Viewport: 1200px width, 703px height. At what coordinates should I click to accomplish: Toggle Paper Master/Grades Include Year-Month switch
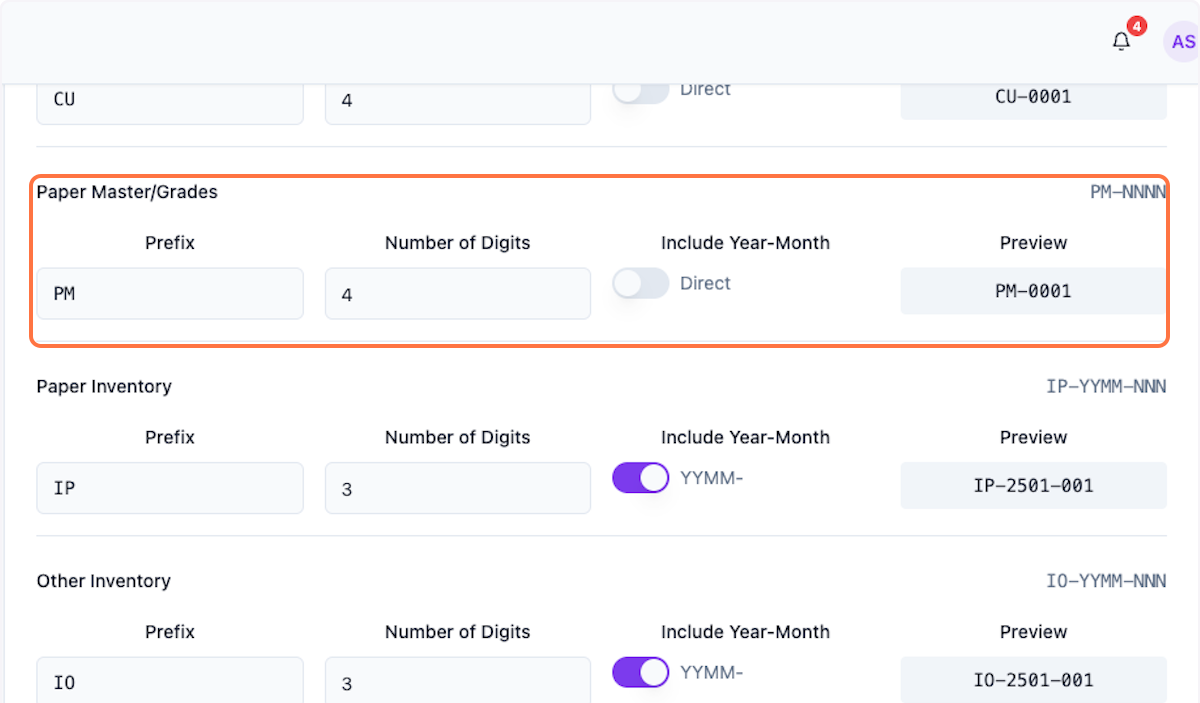coord(640,284)
